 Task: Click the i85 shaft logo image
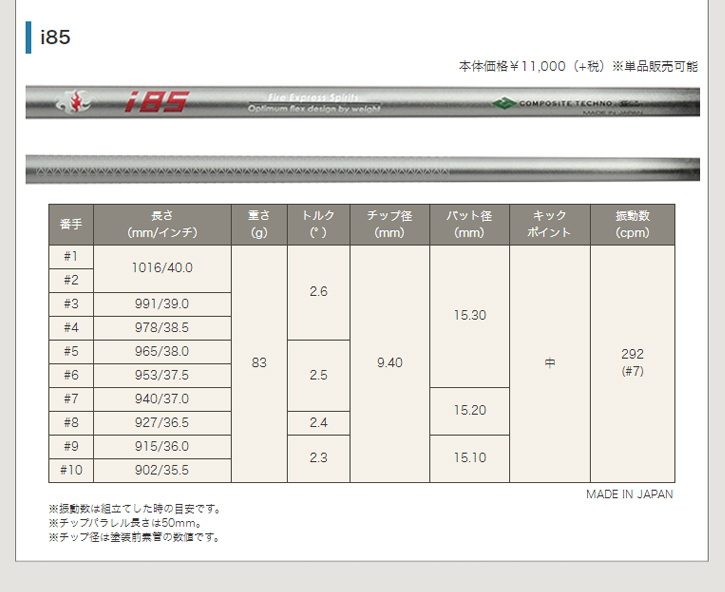pos(157,102)
